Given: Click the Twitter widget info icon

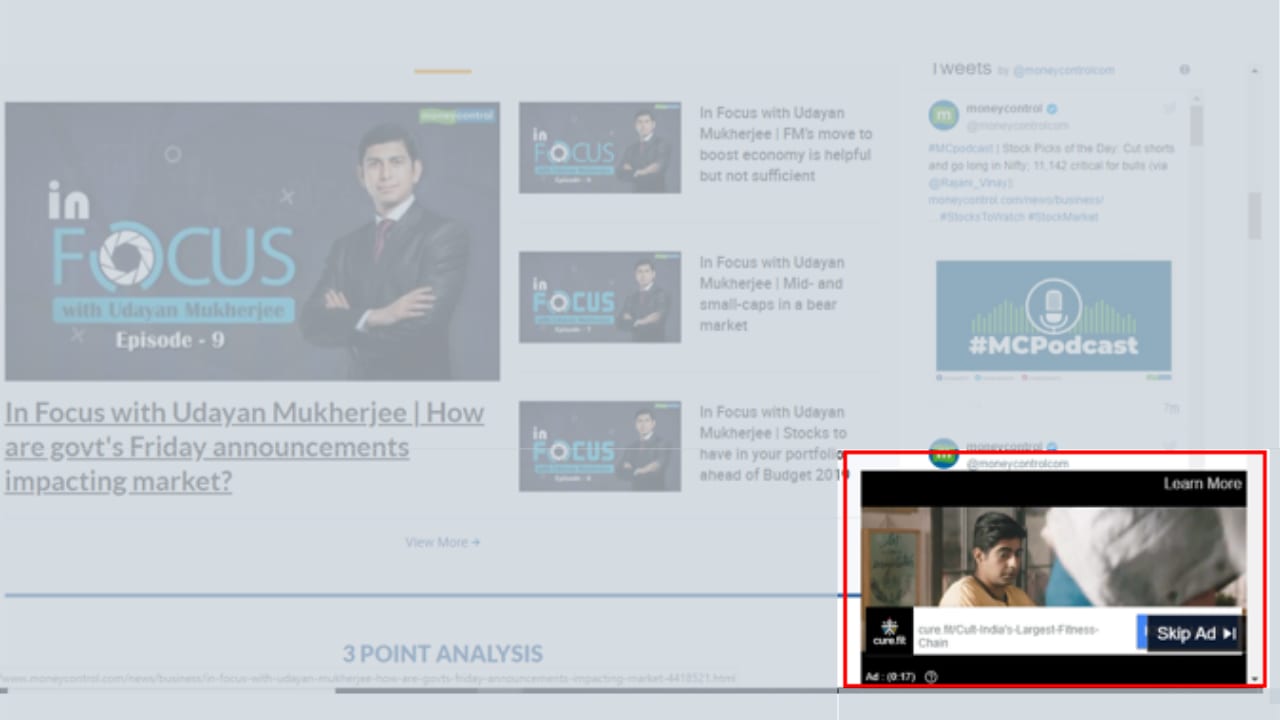Looking at the screenshot, I should [x=1185, y=70].
